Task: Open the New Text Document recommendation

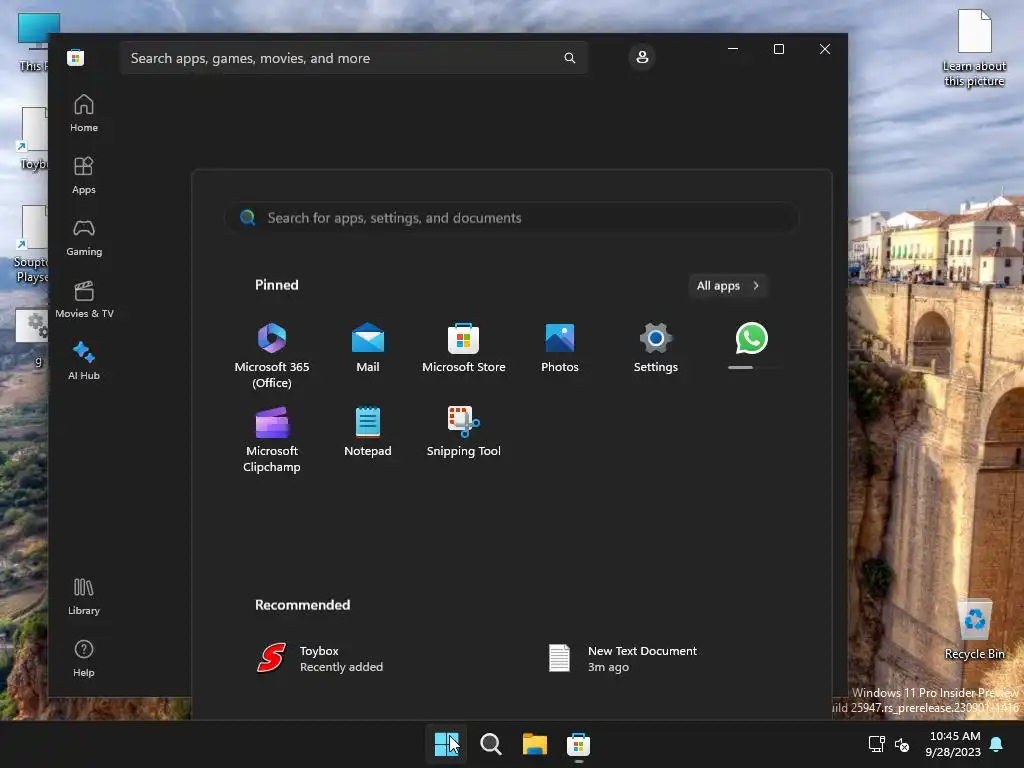Action: (x=622, y=658)
